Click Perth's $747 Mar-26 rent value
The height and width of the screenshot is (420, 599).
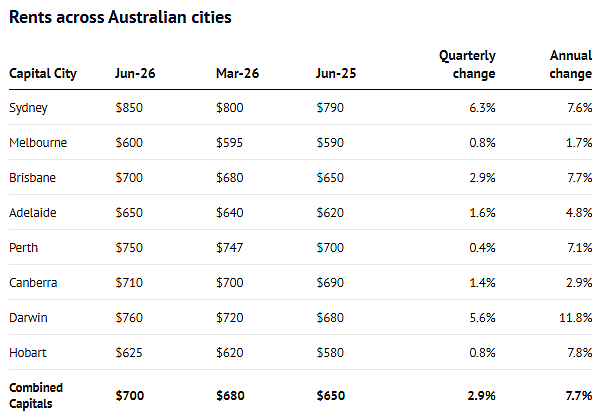tap(229, 248)
